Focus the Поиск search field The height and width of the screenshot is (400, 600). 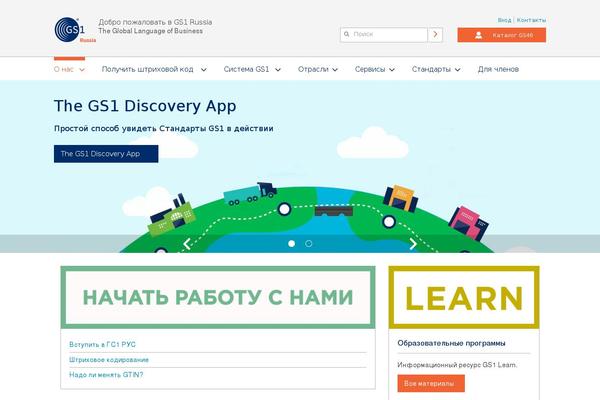point(384,34)
